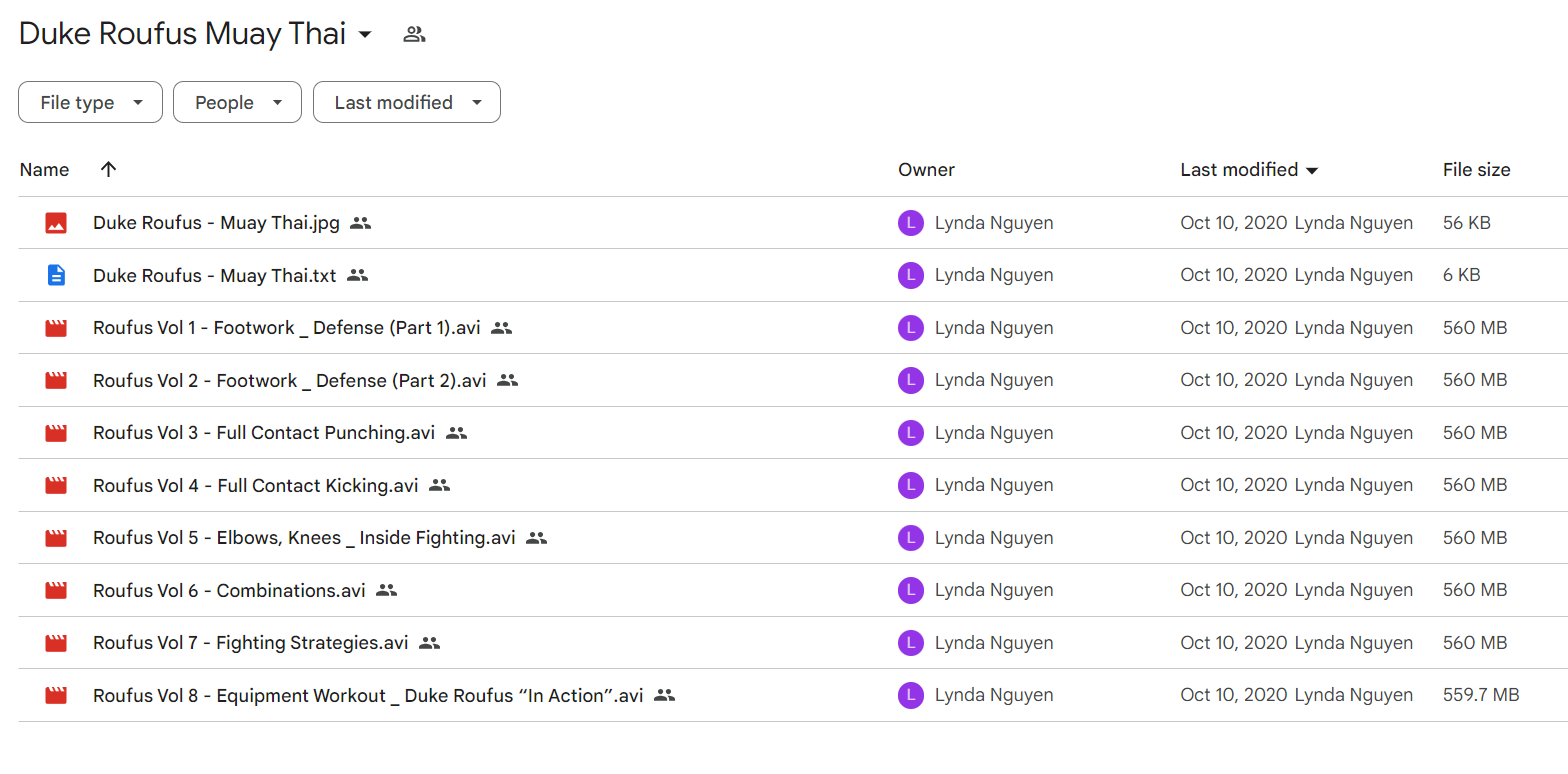
Task: Click the Owner column header
Action: click(926, 170)
